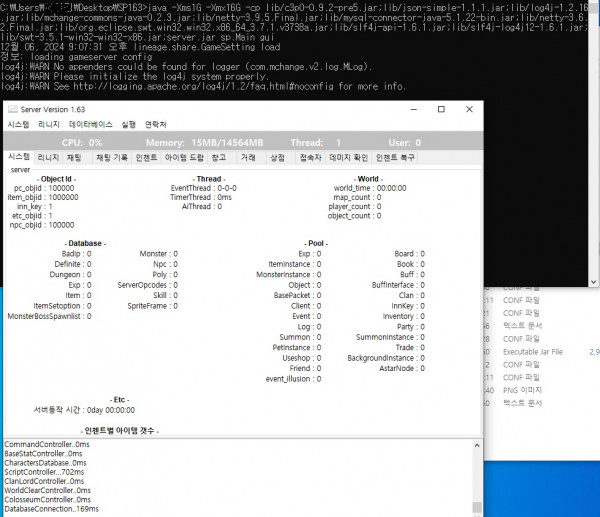
Task: Open the 연락처 menu
Action: (x=156, y=124)
